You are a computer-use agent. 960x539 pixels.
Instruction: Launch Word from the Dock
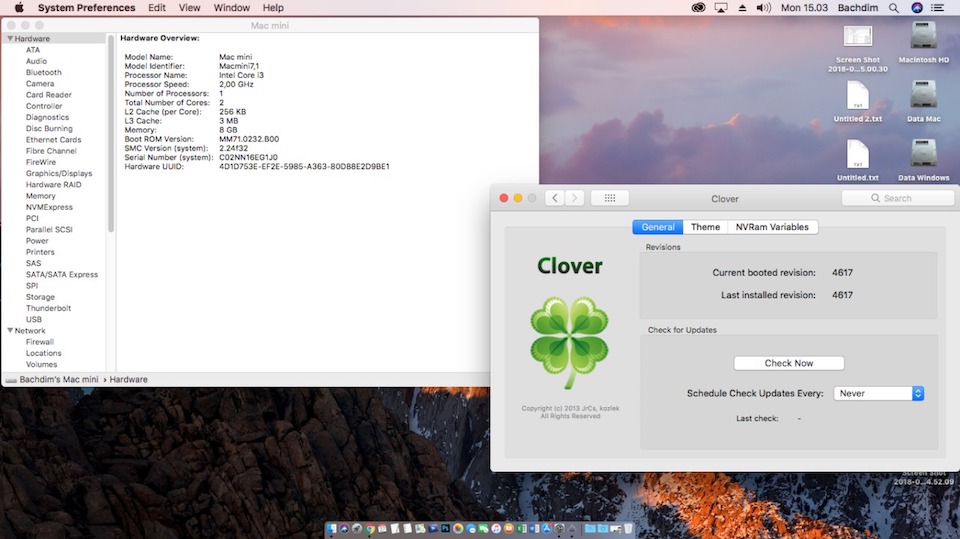click(x=534, y=529)
